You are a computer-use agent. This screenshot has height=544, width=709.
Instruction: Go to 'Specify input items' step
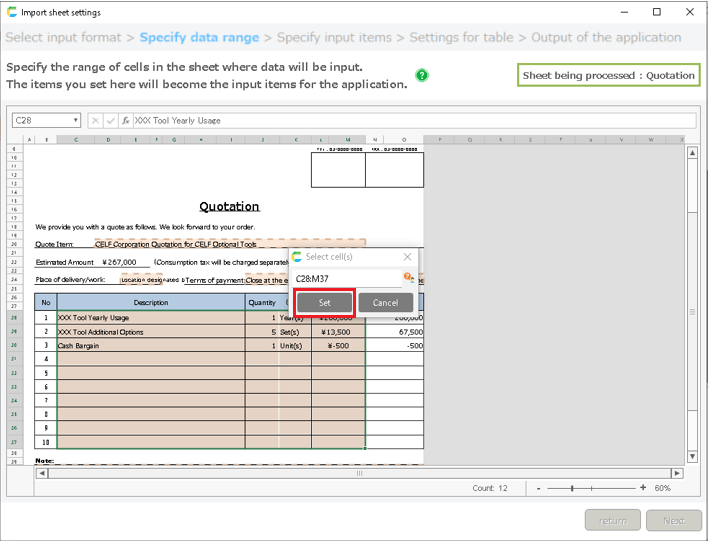pyautogui.click(x=334, y=37)
